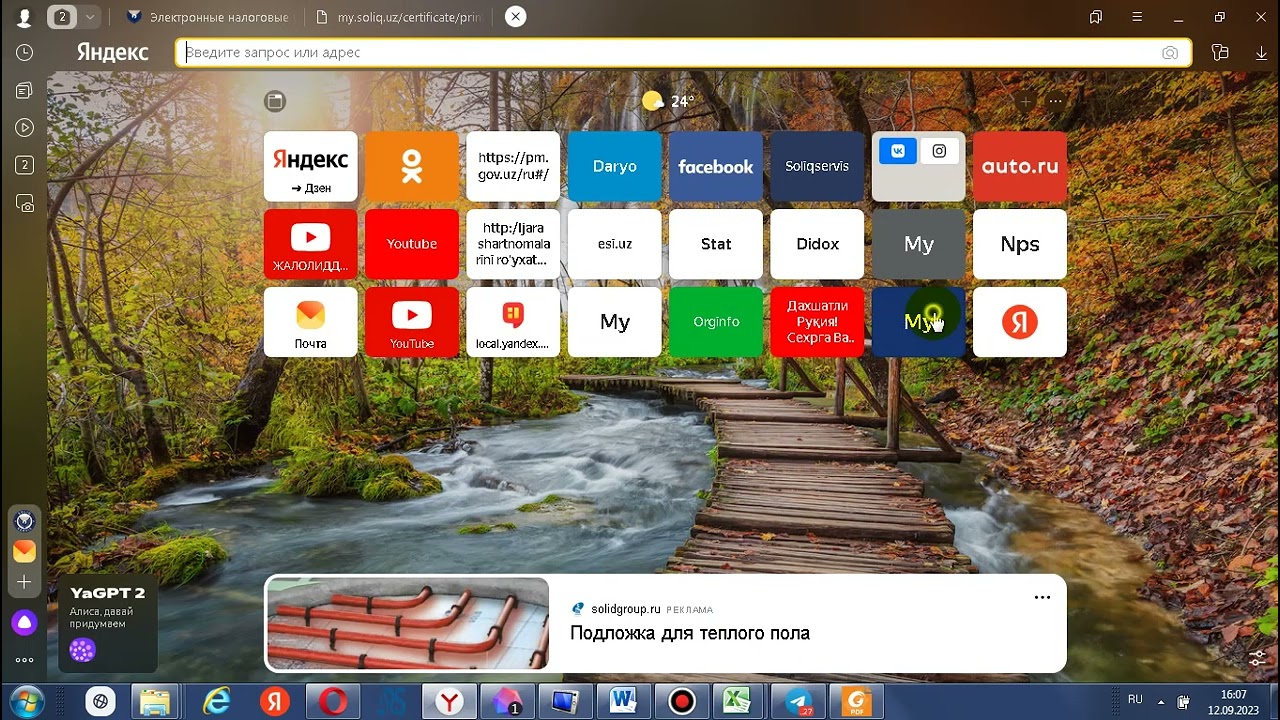Click the window icon above tiles
The image size is (1280, 720).
tap(275, 101)
